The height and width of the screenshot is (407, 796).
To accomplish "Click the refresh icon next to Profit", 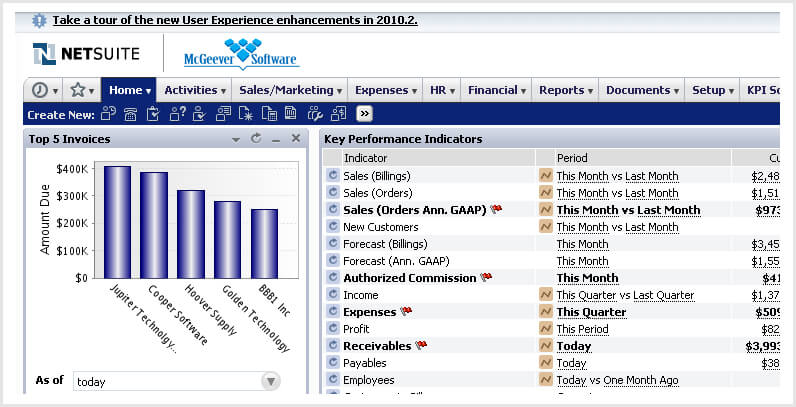I will pos(333,329).
